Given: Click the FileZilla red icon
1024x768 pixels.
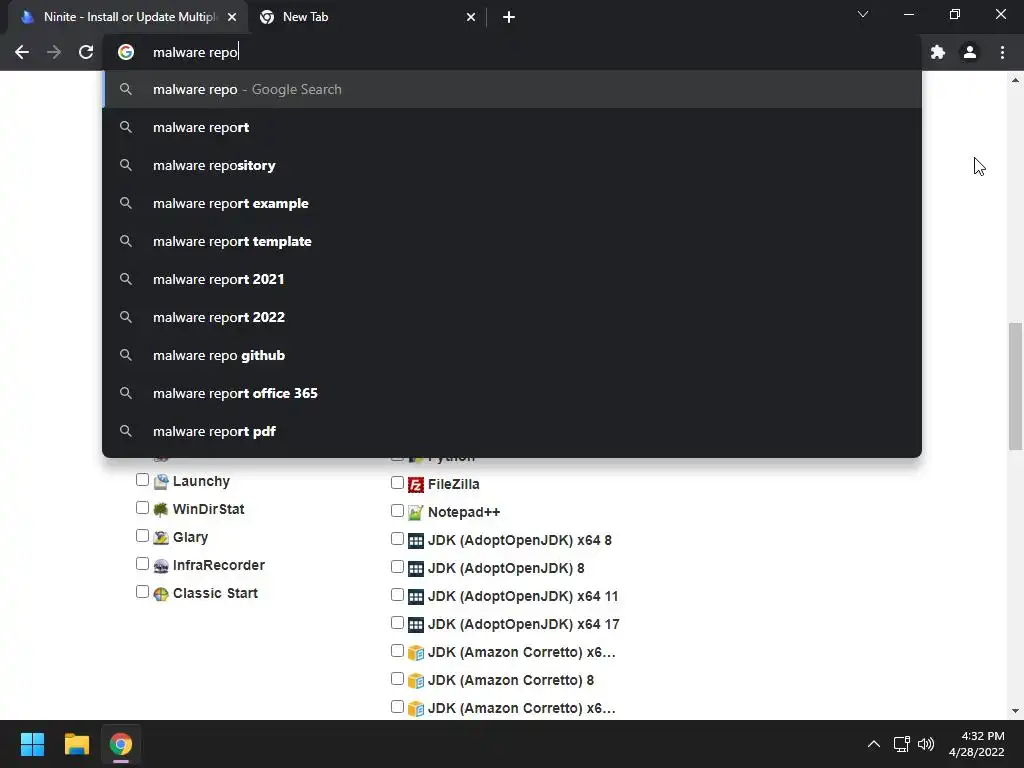Looking at the screenshot, I should [416, 485].
